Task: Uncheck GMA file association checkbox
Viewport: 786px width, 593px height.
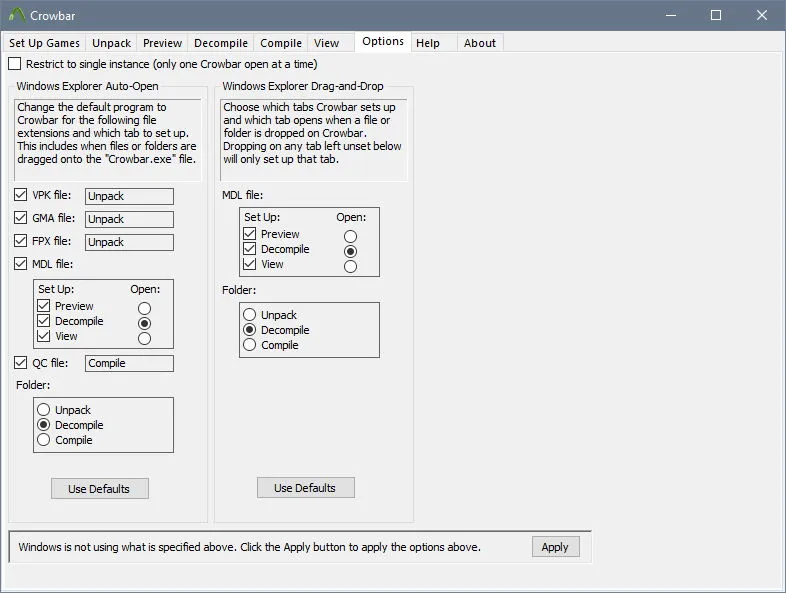Action: [21, 218]
